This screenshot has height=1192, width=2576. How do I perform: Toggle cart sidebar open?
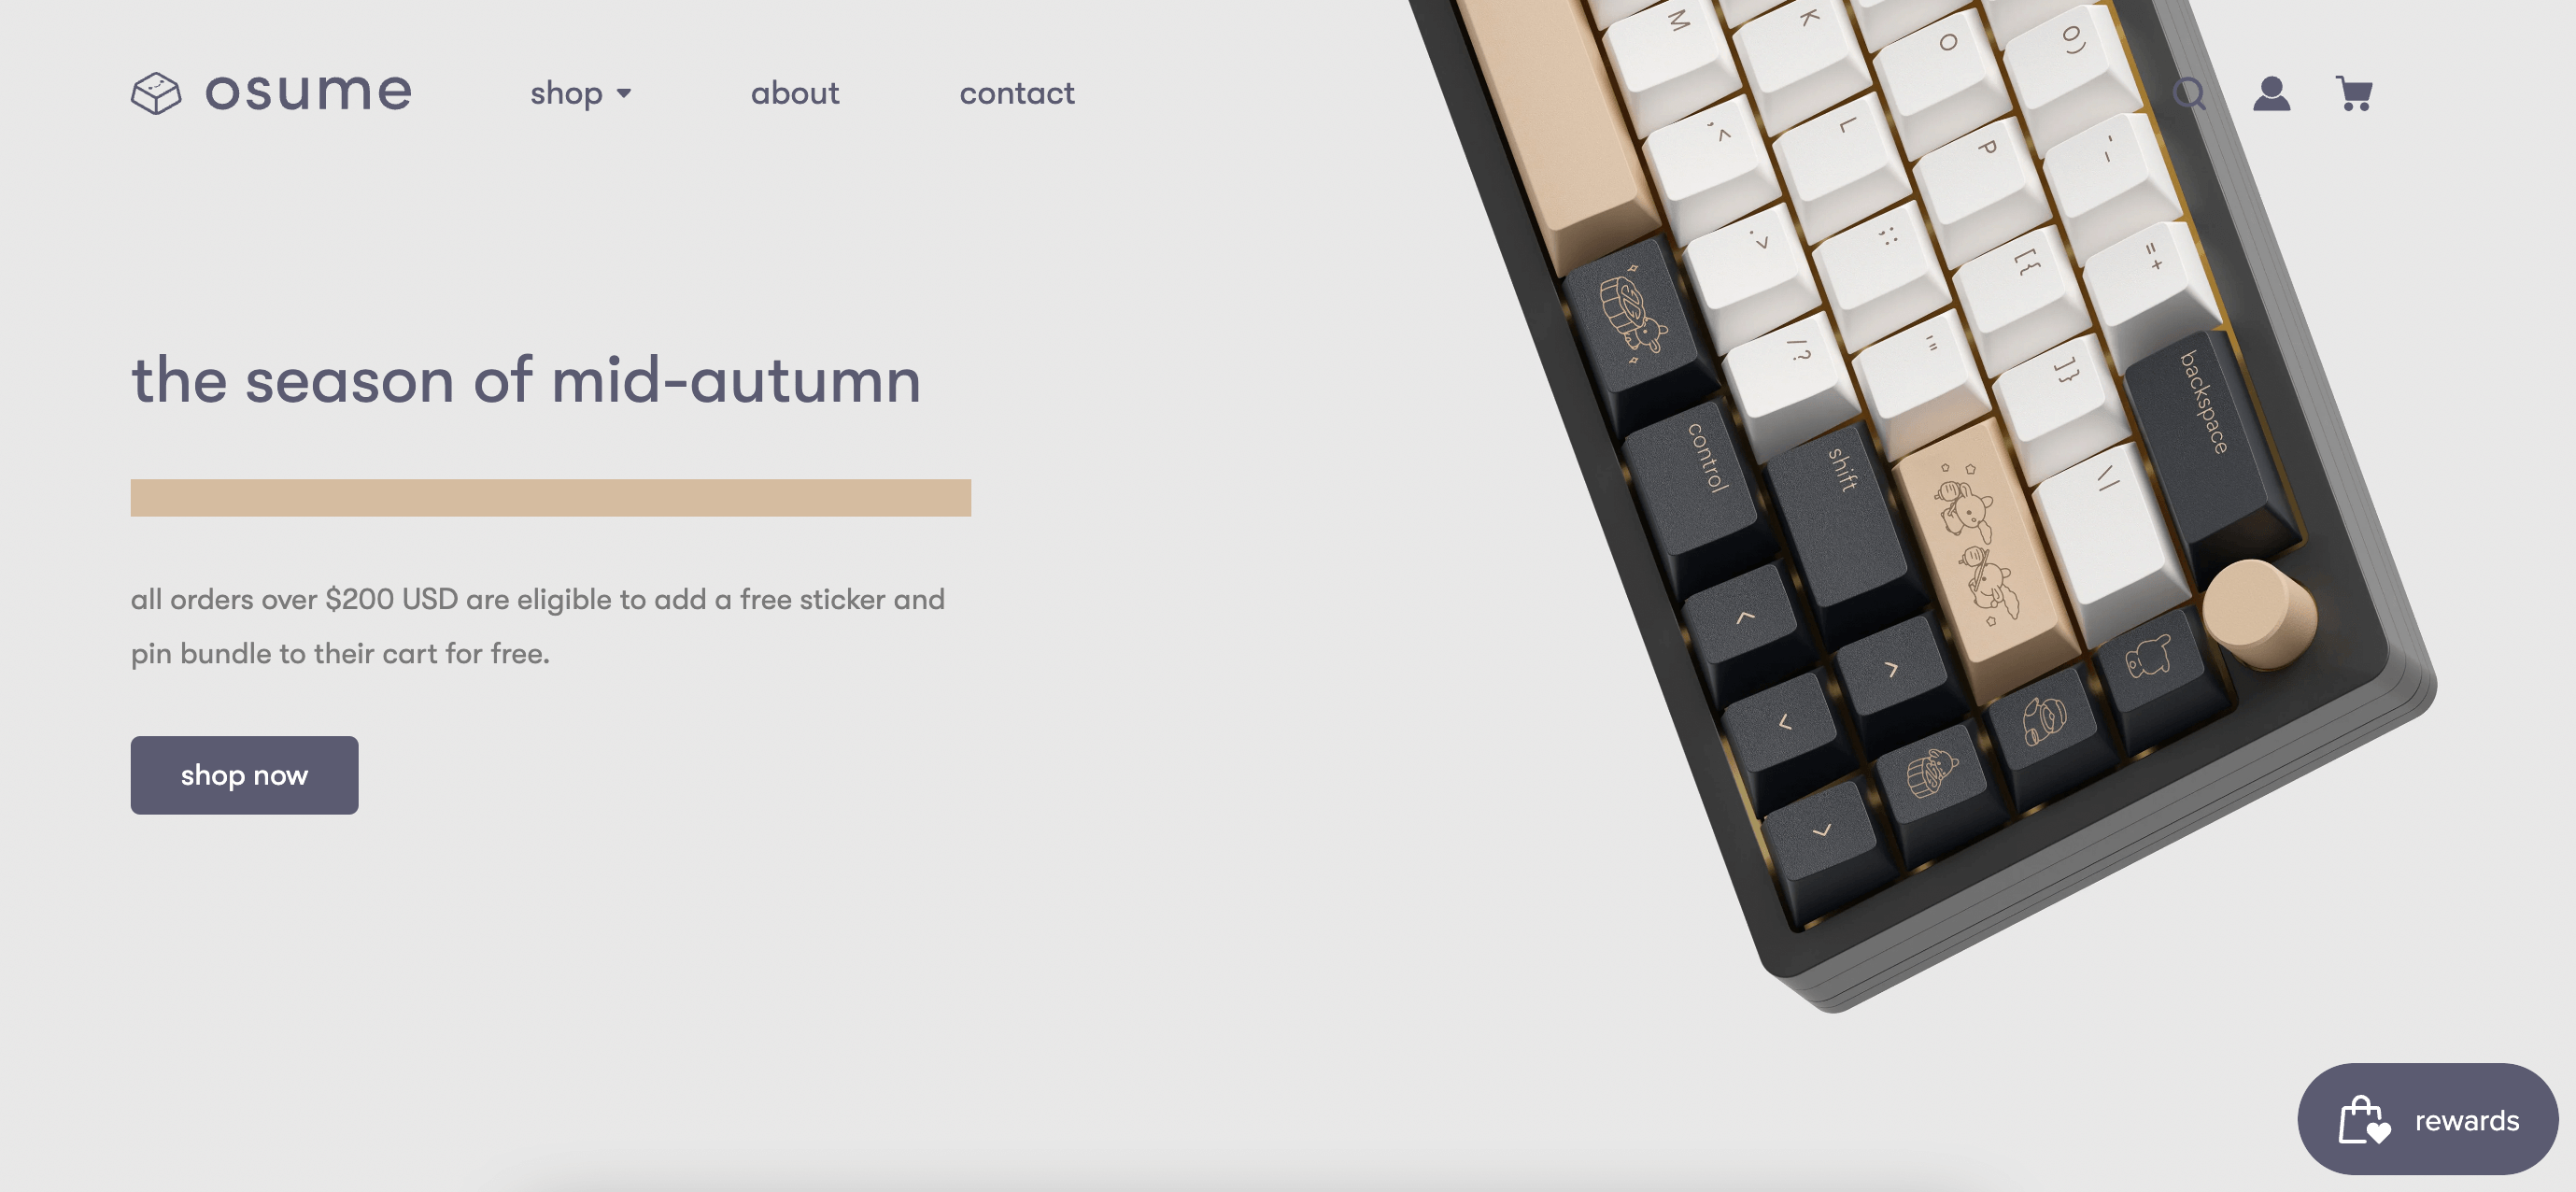[2355, 92]
